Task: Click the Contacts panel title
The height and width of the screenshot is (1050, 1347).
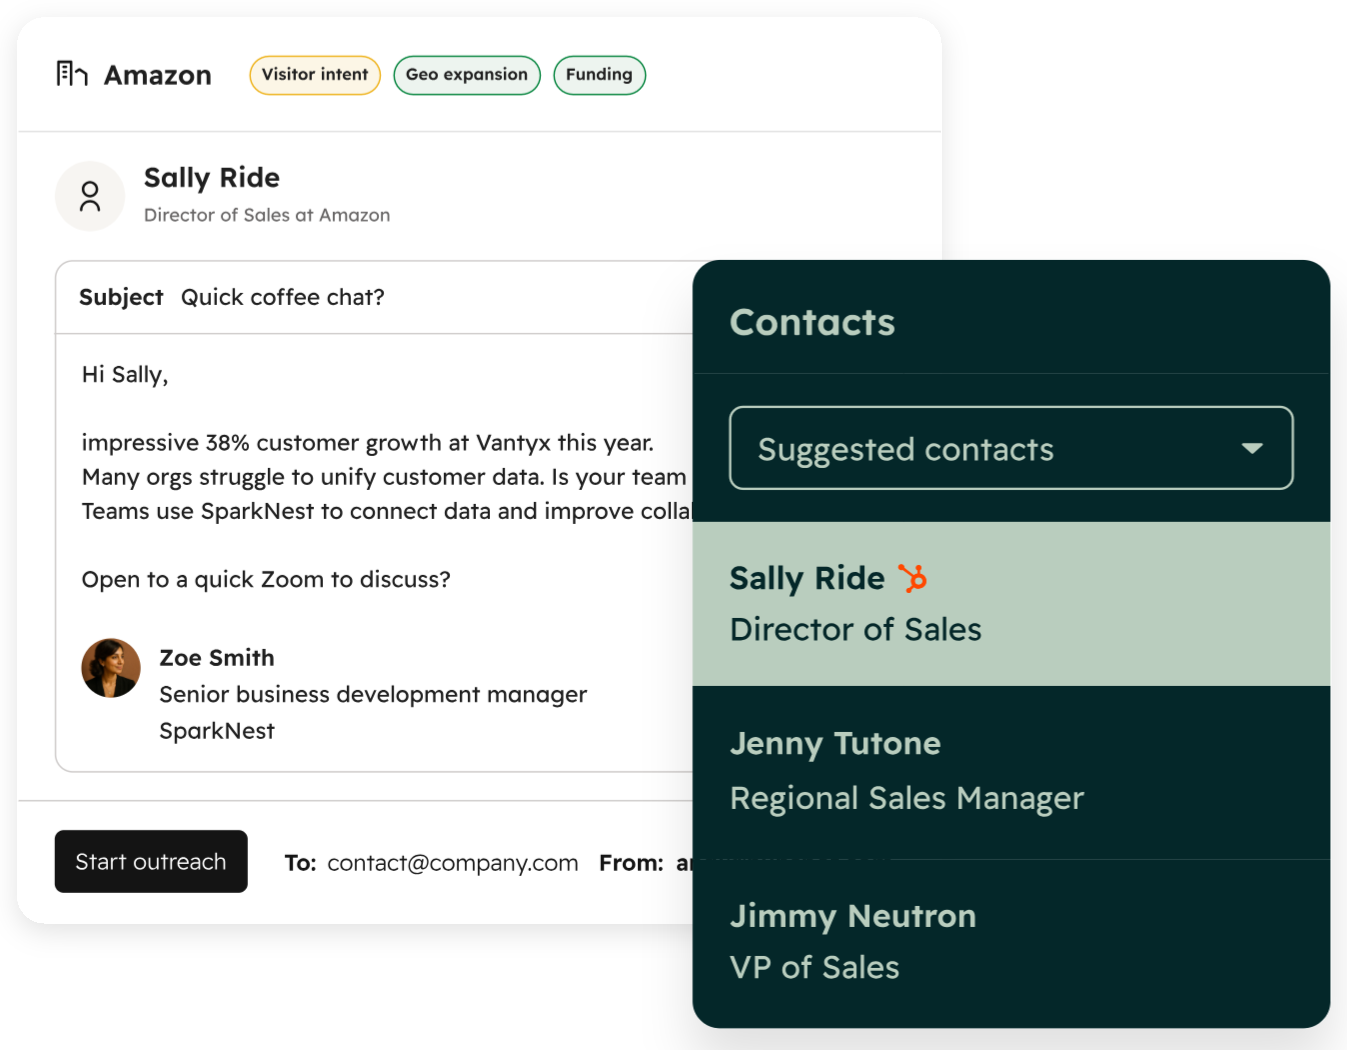Action: click(812, 322)
